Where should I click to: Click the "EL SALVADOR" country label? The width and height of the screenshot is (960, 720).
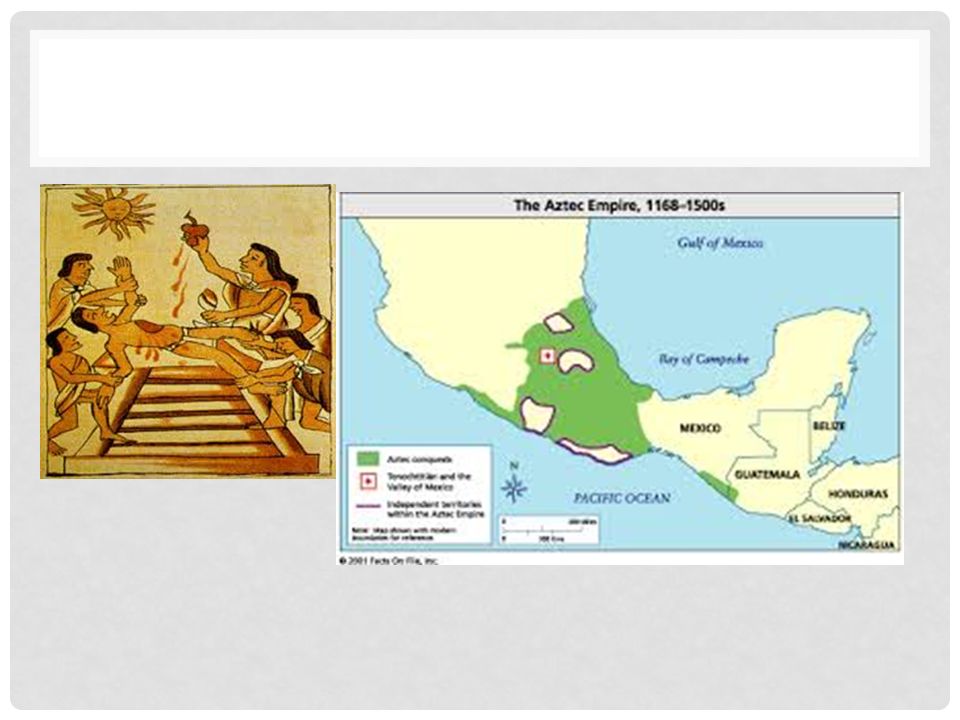(820, 519)
